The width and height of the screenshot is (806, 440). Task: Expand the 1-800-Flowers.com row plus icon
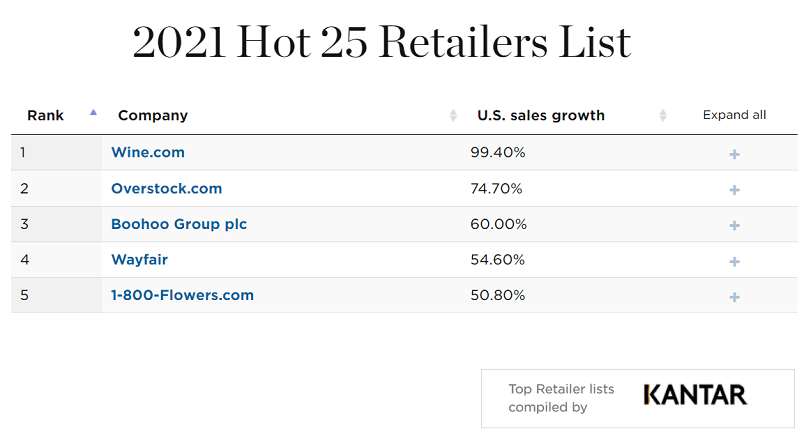(x=734, y=297)
